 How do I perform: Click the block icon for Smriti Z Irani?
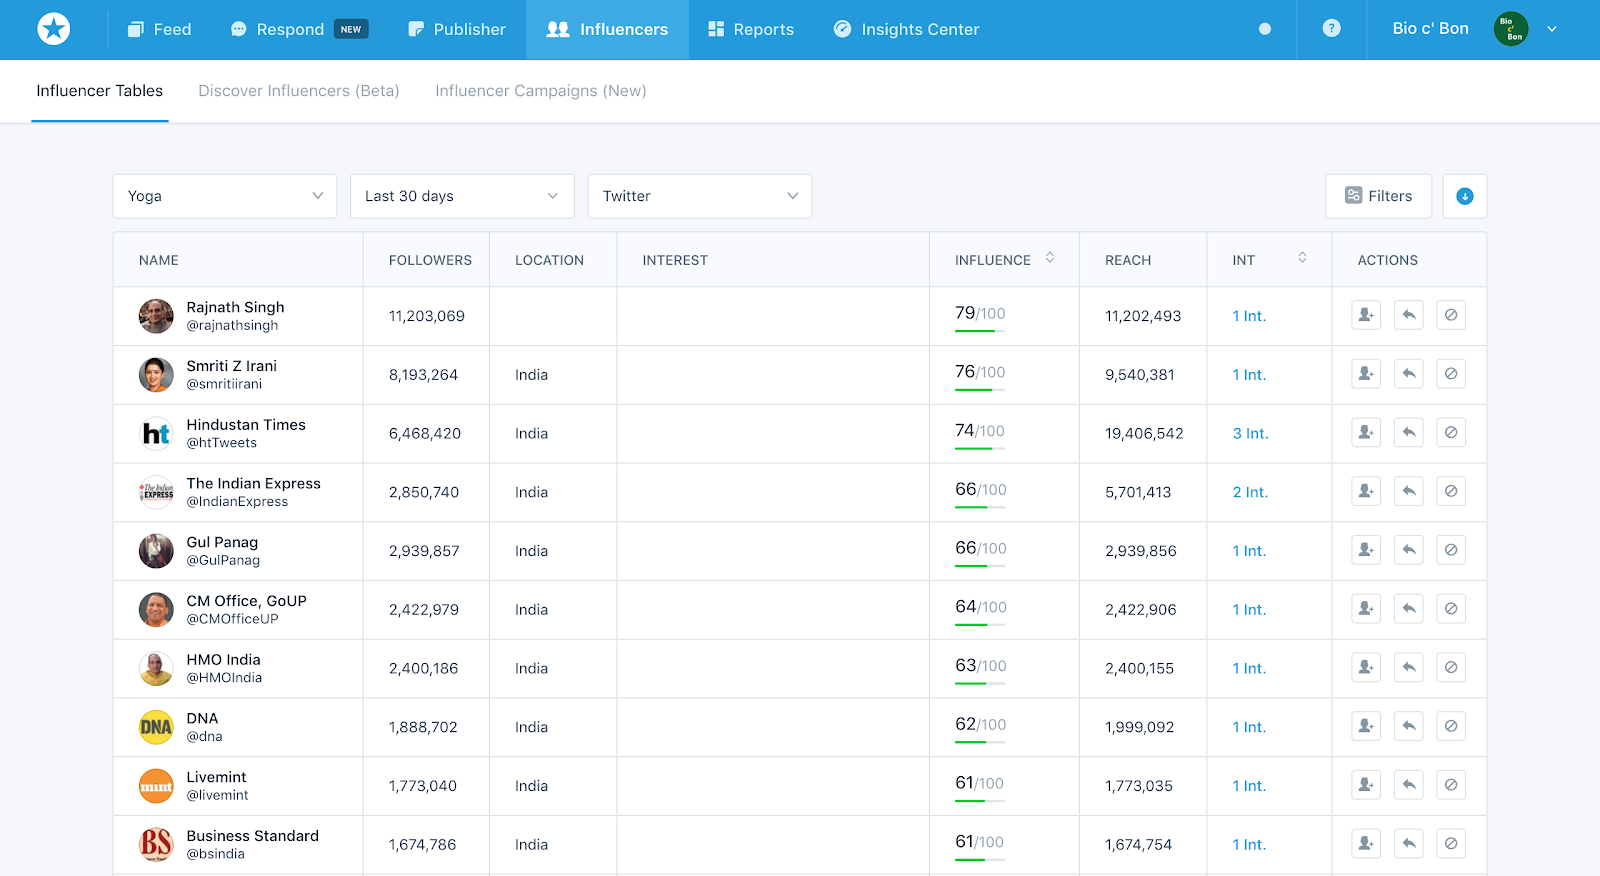[1451, 374]
